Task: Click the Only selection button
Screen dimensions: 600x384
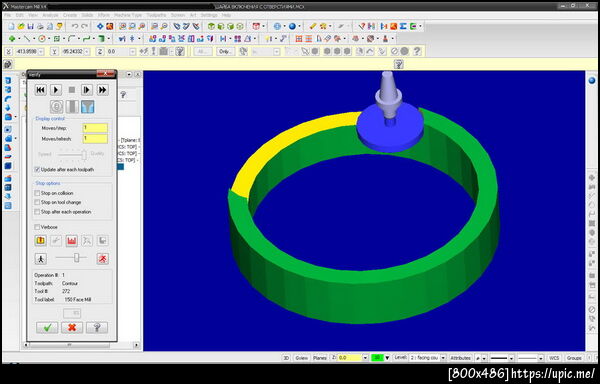Action: pyautogui.click(x=226, y=51)
